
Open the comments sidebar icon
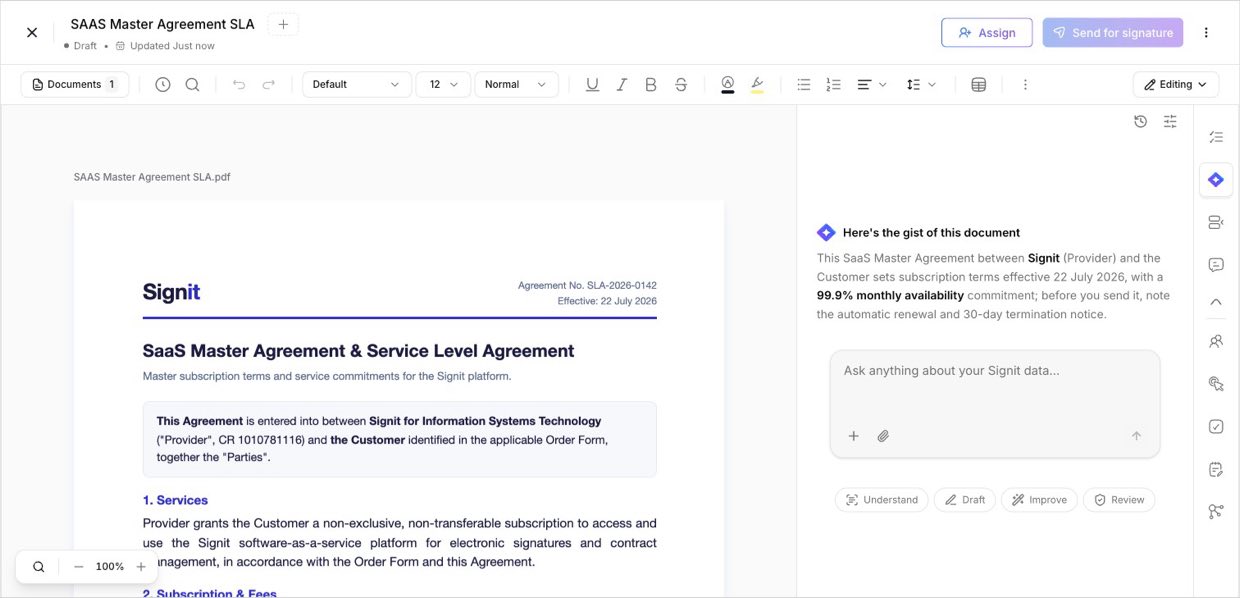coord(1216,265)
